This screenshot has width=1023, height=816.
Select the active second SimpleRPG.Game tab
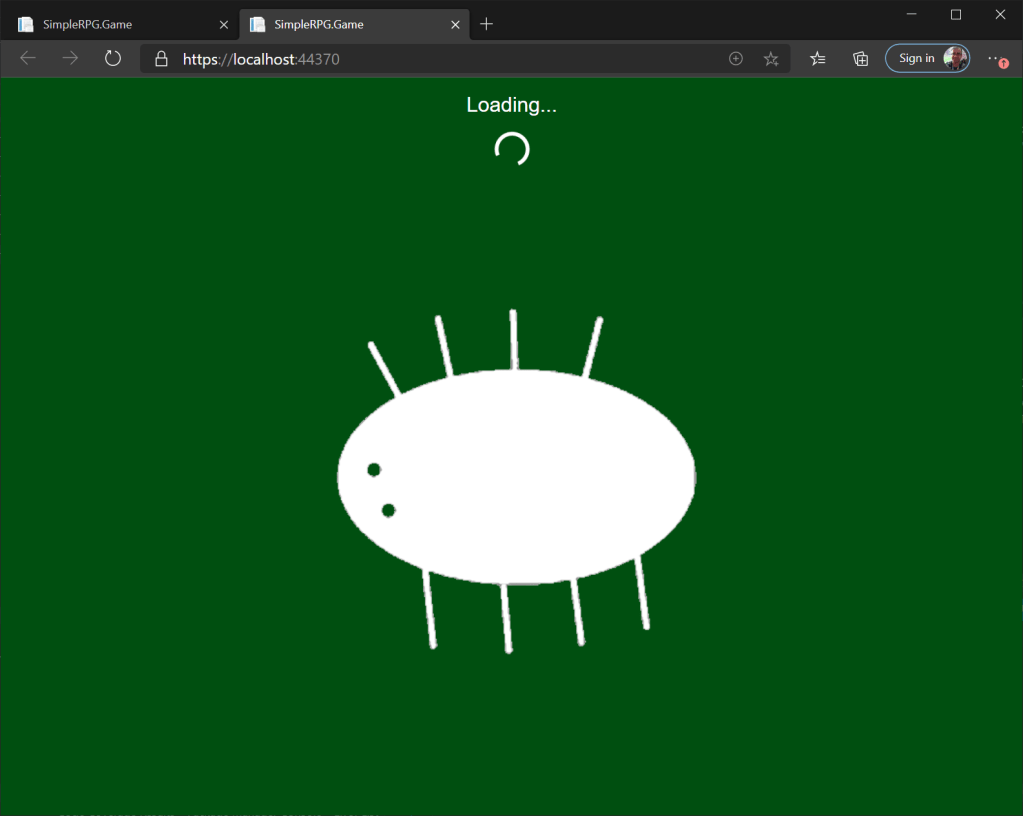(340, 24)
